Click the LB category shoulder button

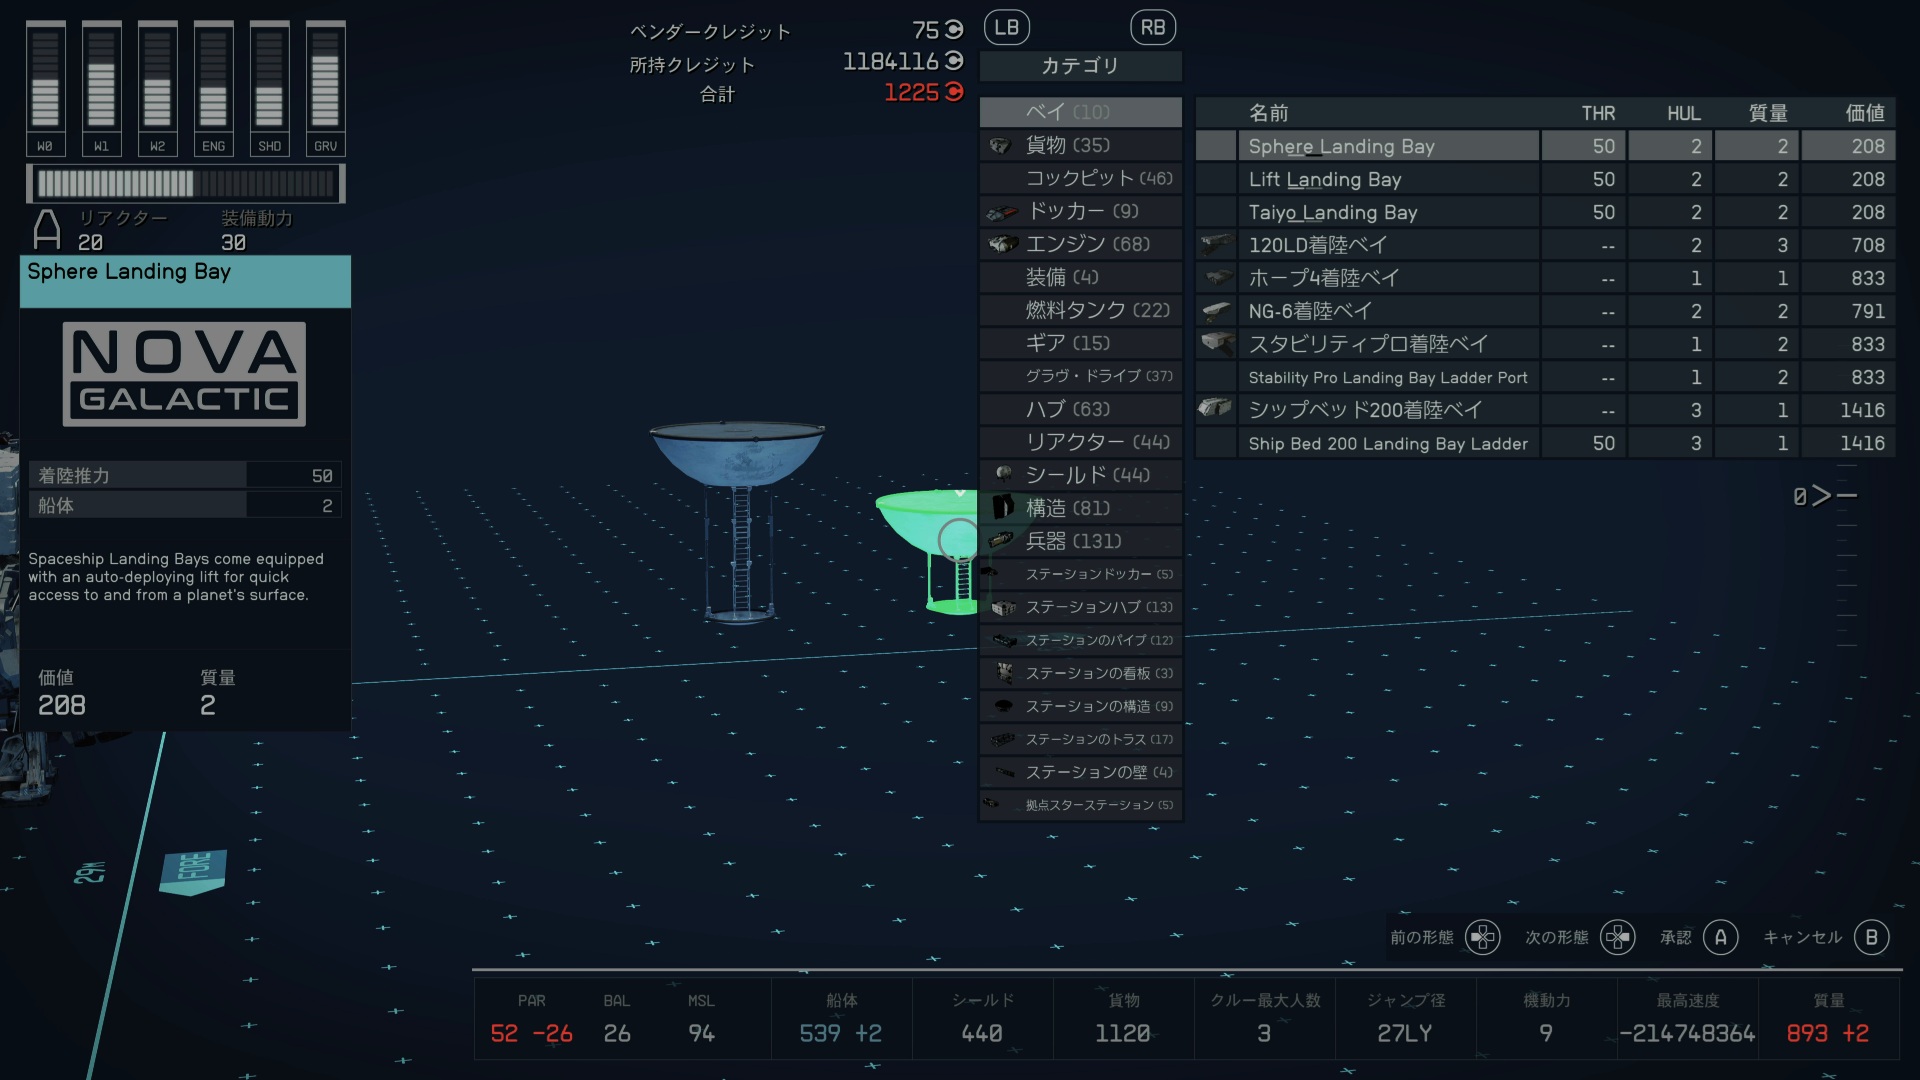tap(1007, 28)
